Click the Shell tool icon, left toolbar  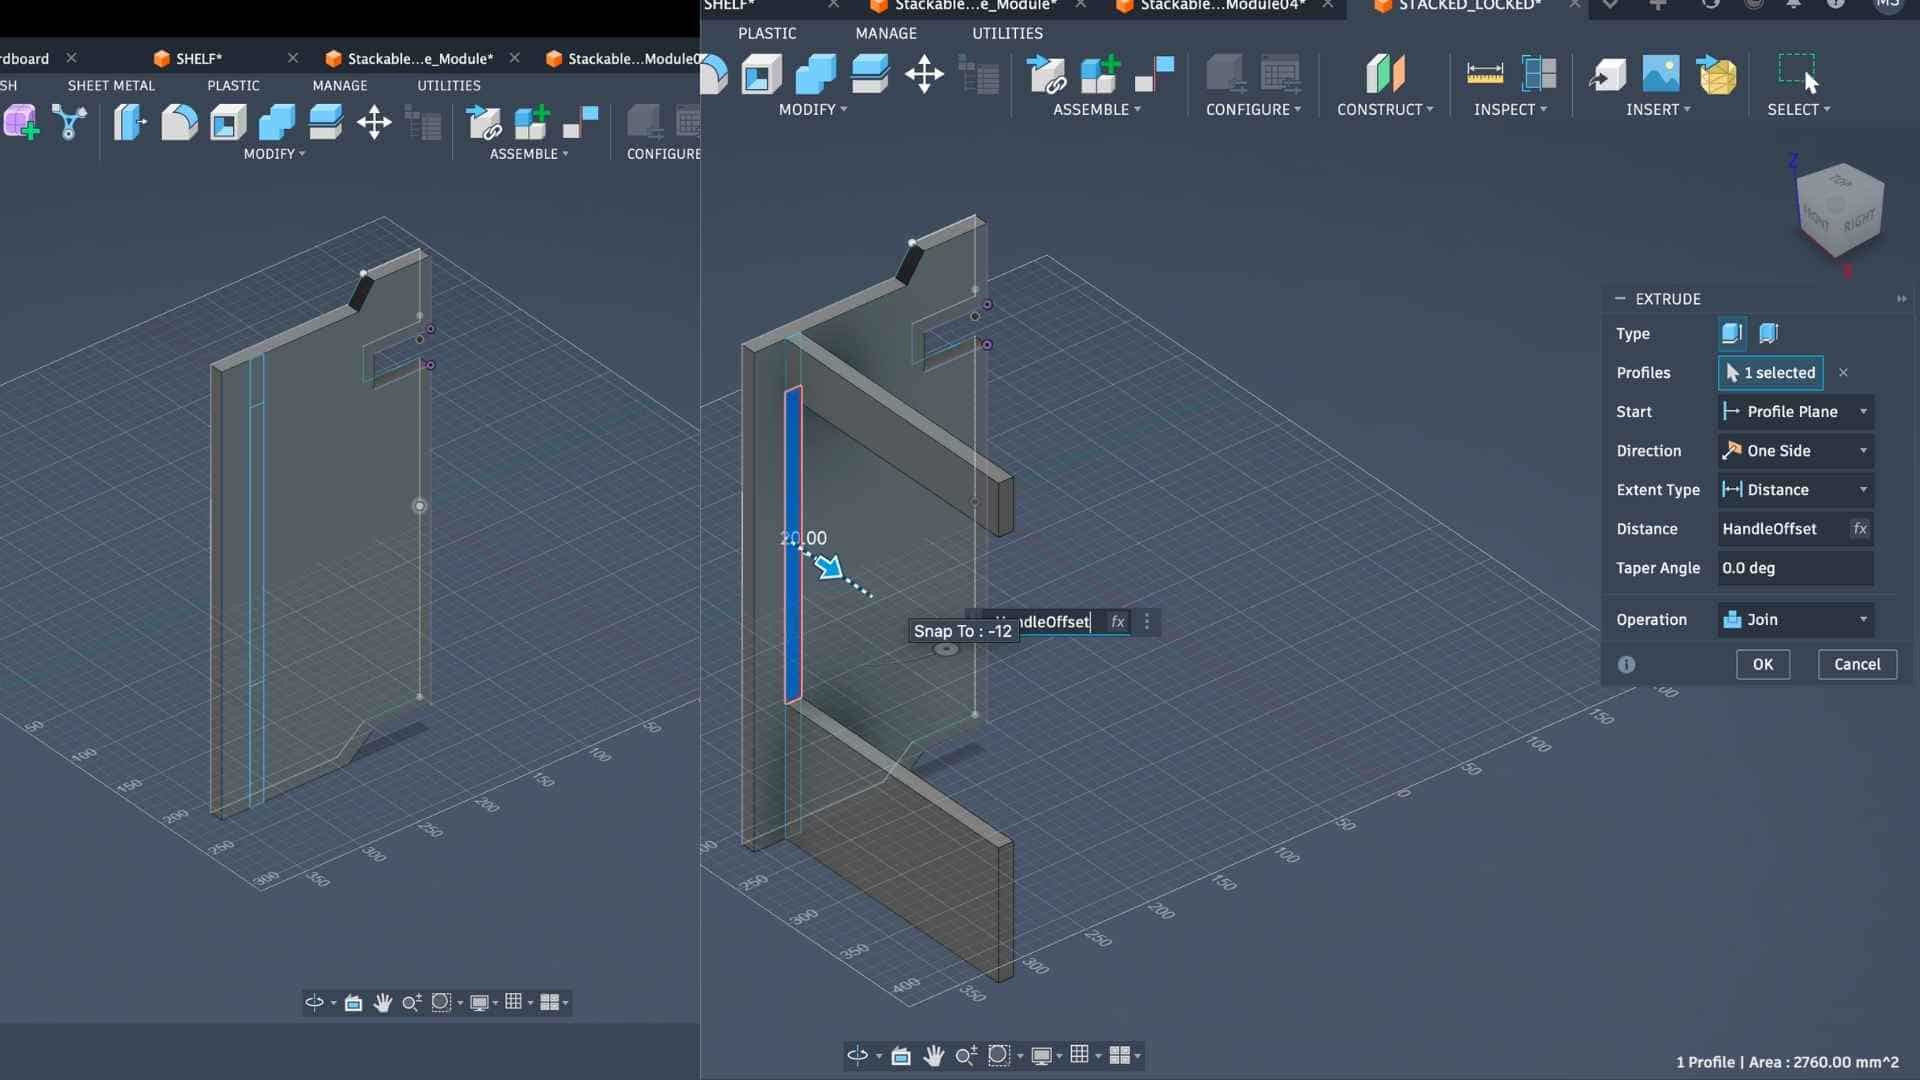[x=228, y=123]
